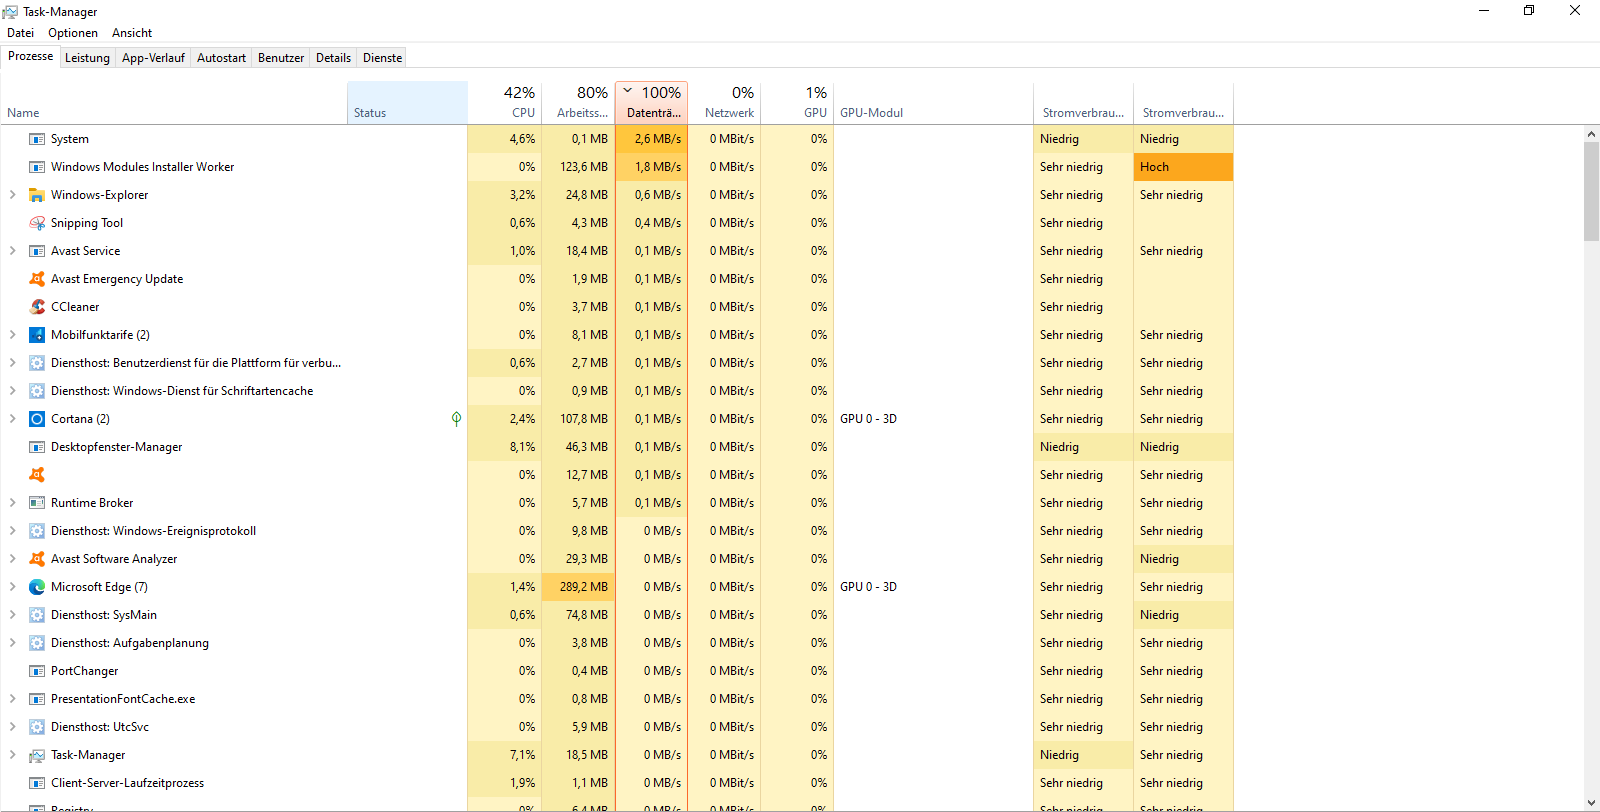
Task: Click the unnamed Avast process icon
Action: (37, 475)
